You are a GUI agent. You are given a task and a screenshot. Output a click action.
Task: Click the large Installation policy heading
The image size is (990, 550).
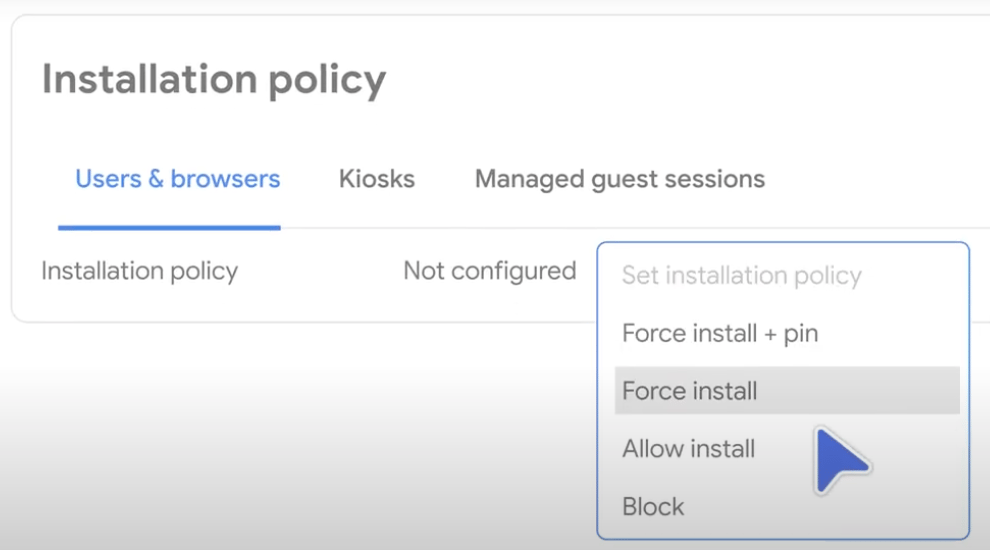tap(213, 80)
